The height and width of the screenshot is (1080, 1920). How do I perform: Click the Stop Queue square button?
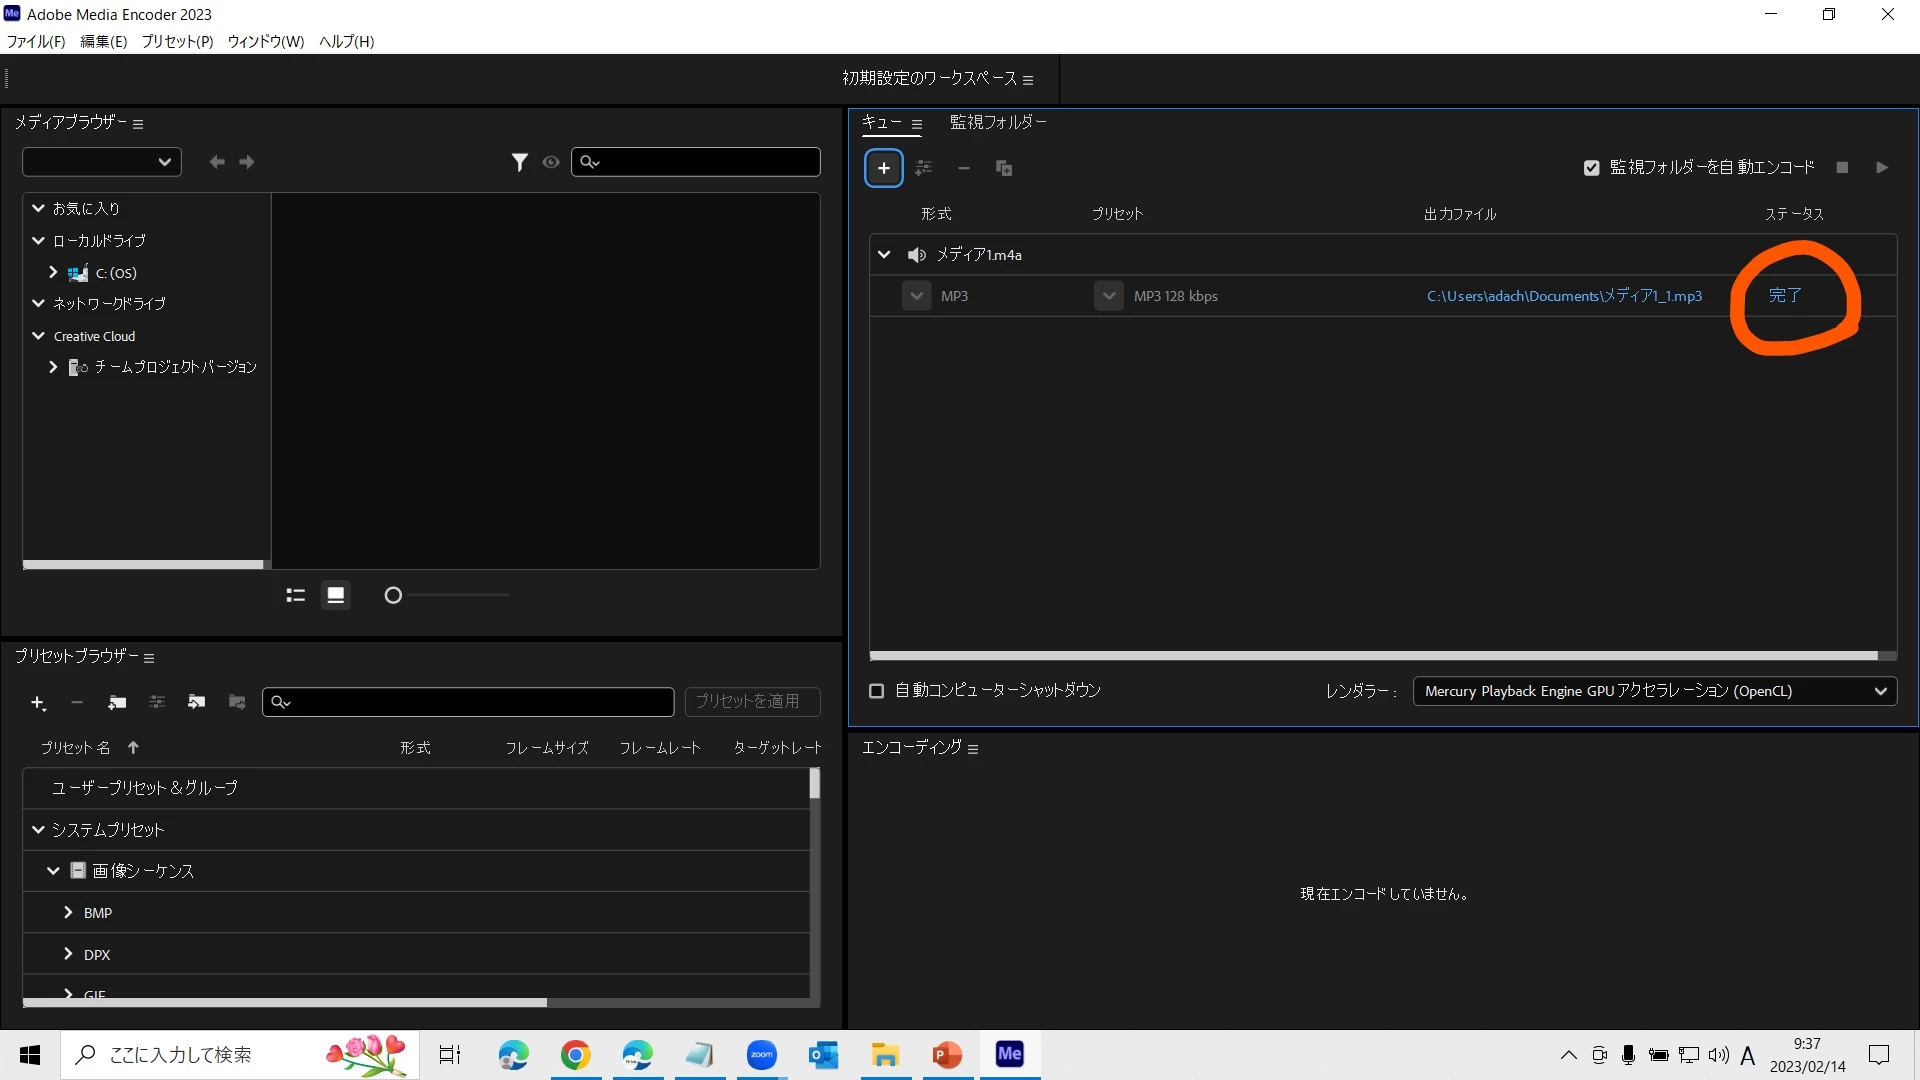point(1842,168)
